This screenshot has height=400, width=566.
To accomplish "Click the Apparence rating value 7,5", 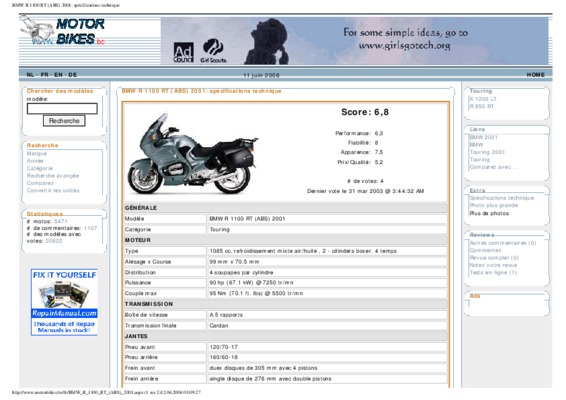I will click(x=379, y=152).
